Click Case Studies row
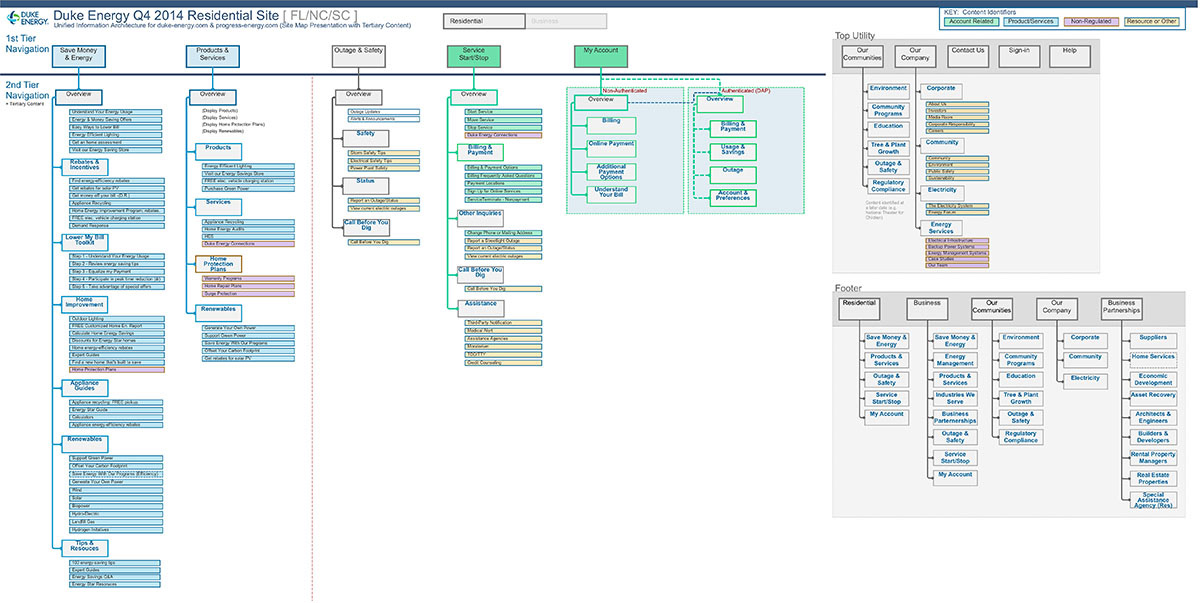 click(957, 259)
